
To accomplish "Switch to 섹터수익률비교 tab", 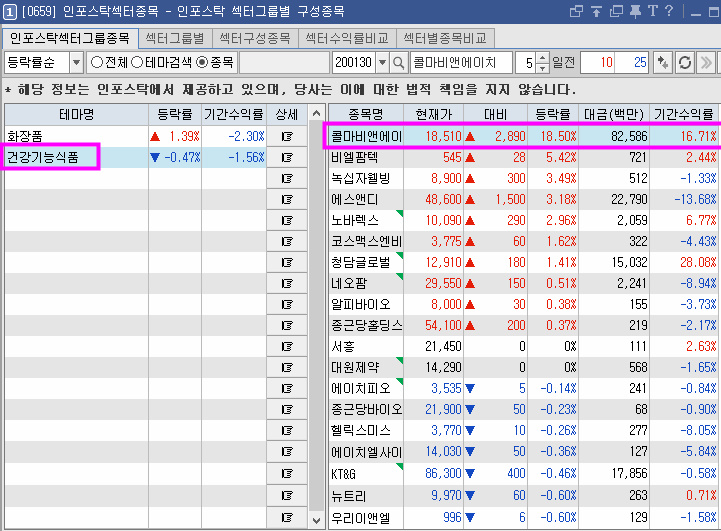I will click(x=347, y=38).
